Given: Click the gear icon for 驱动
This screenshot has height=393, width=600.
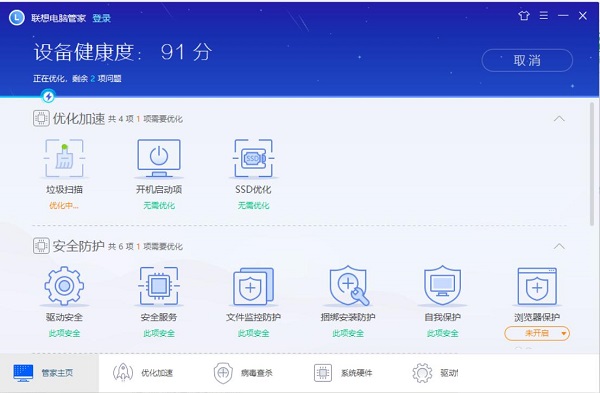Looking at the screenshot, I should [422, 373].
